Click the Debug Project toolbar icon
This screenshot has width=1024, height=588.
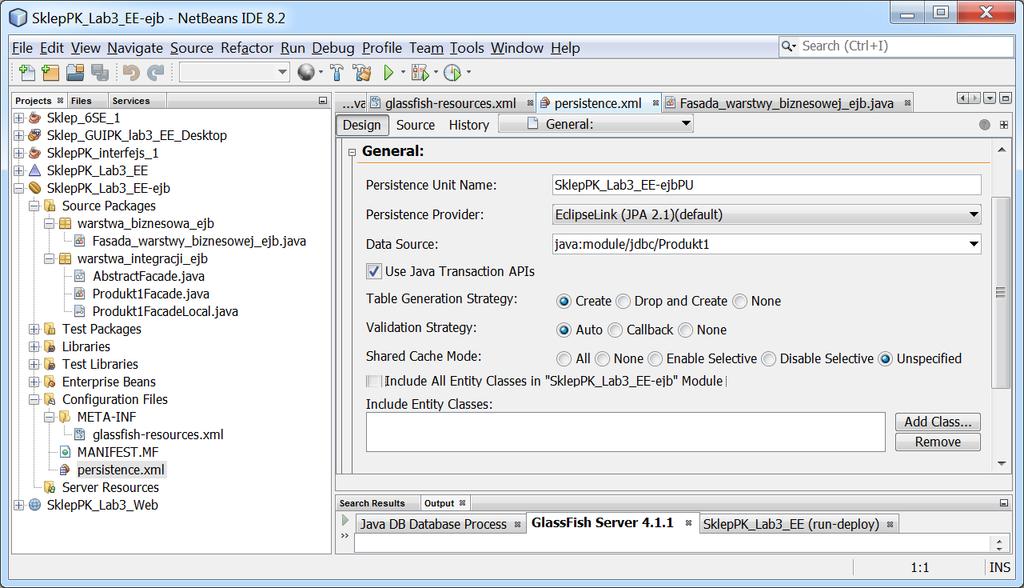(x=420, y=73)
